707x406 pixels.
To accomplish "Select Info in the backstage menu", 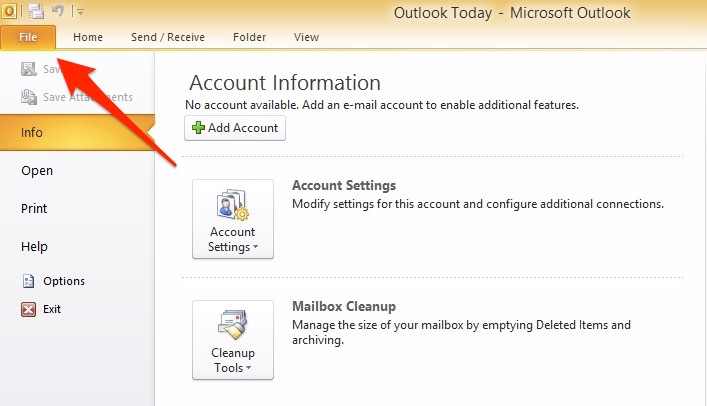I will [x=77, y=132].
